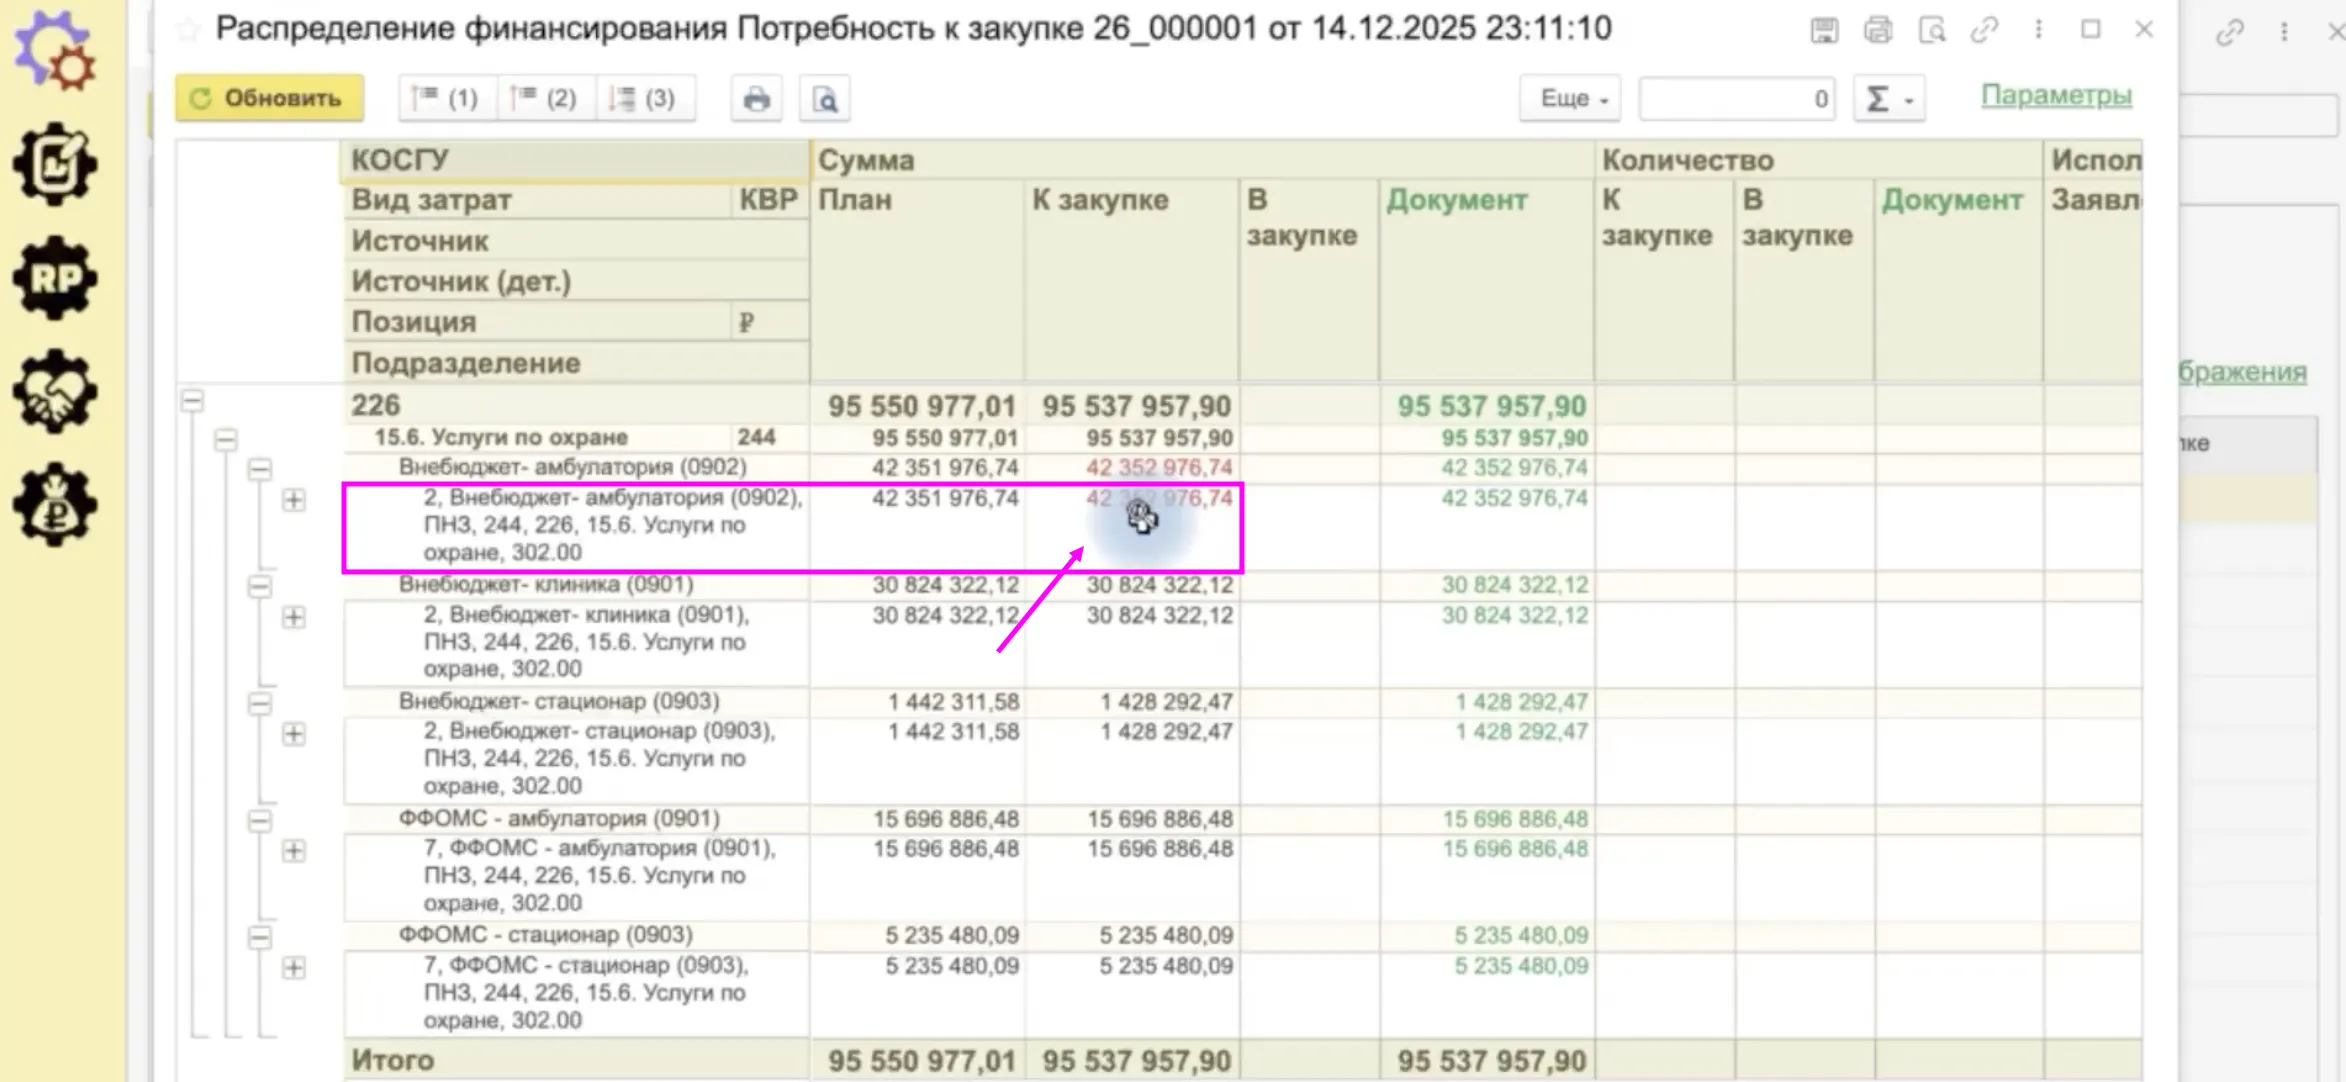Click the save diskette icon in title bar
This screenshot has width=2346, height=1082.
(1824, 30)
